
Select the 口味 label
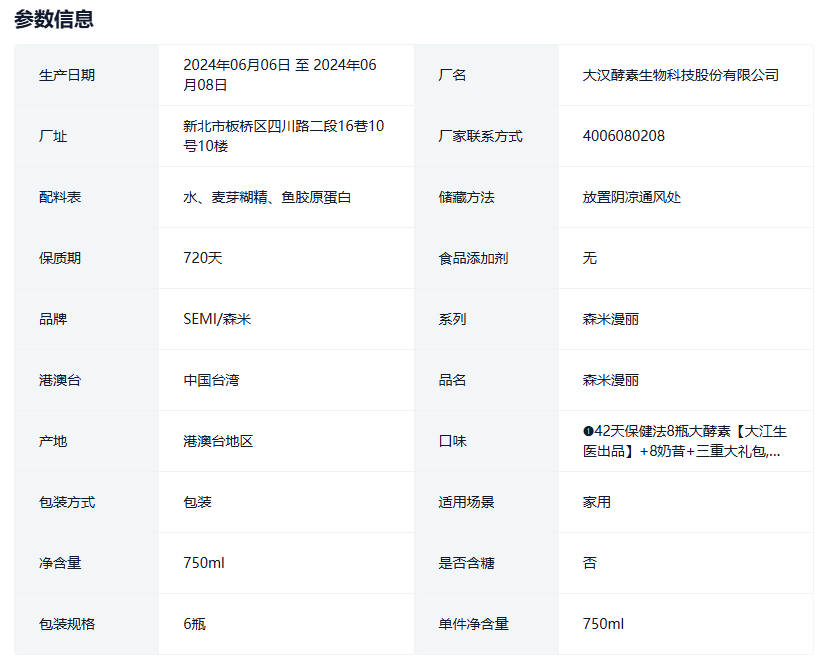tap(452, 441)
